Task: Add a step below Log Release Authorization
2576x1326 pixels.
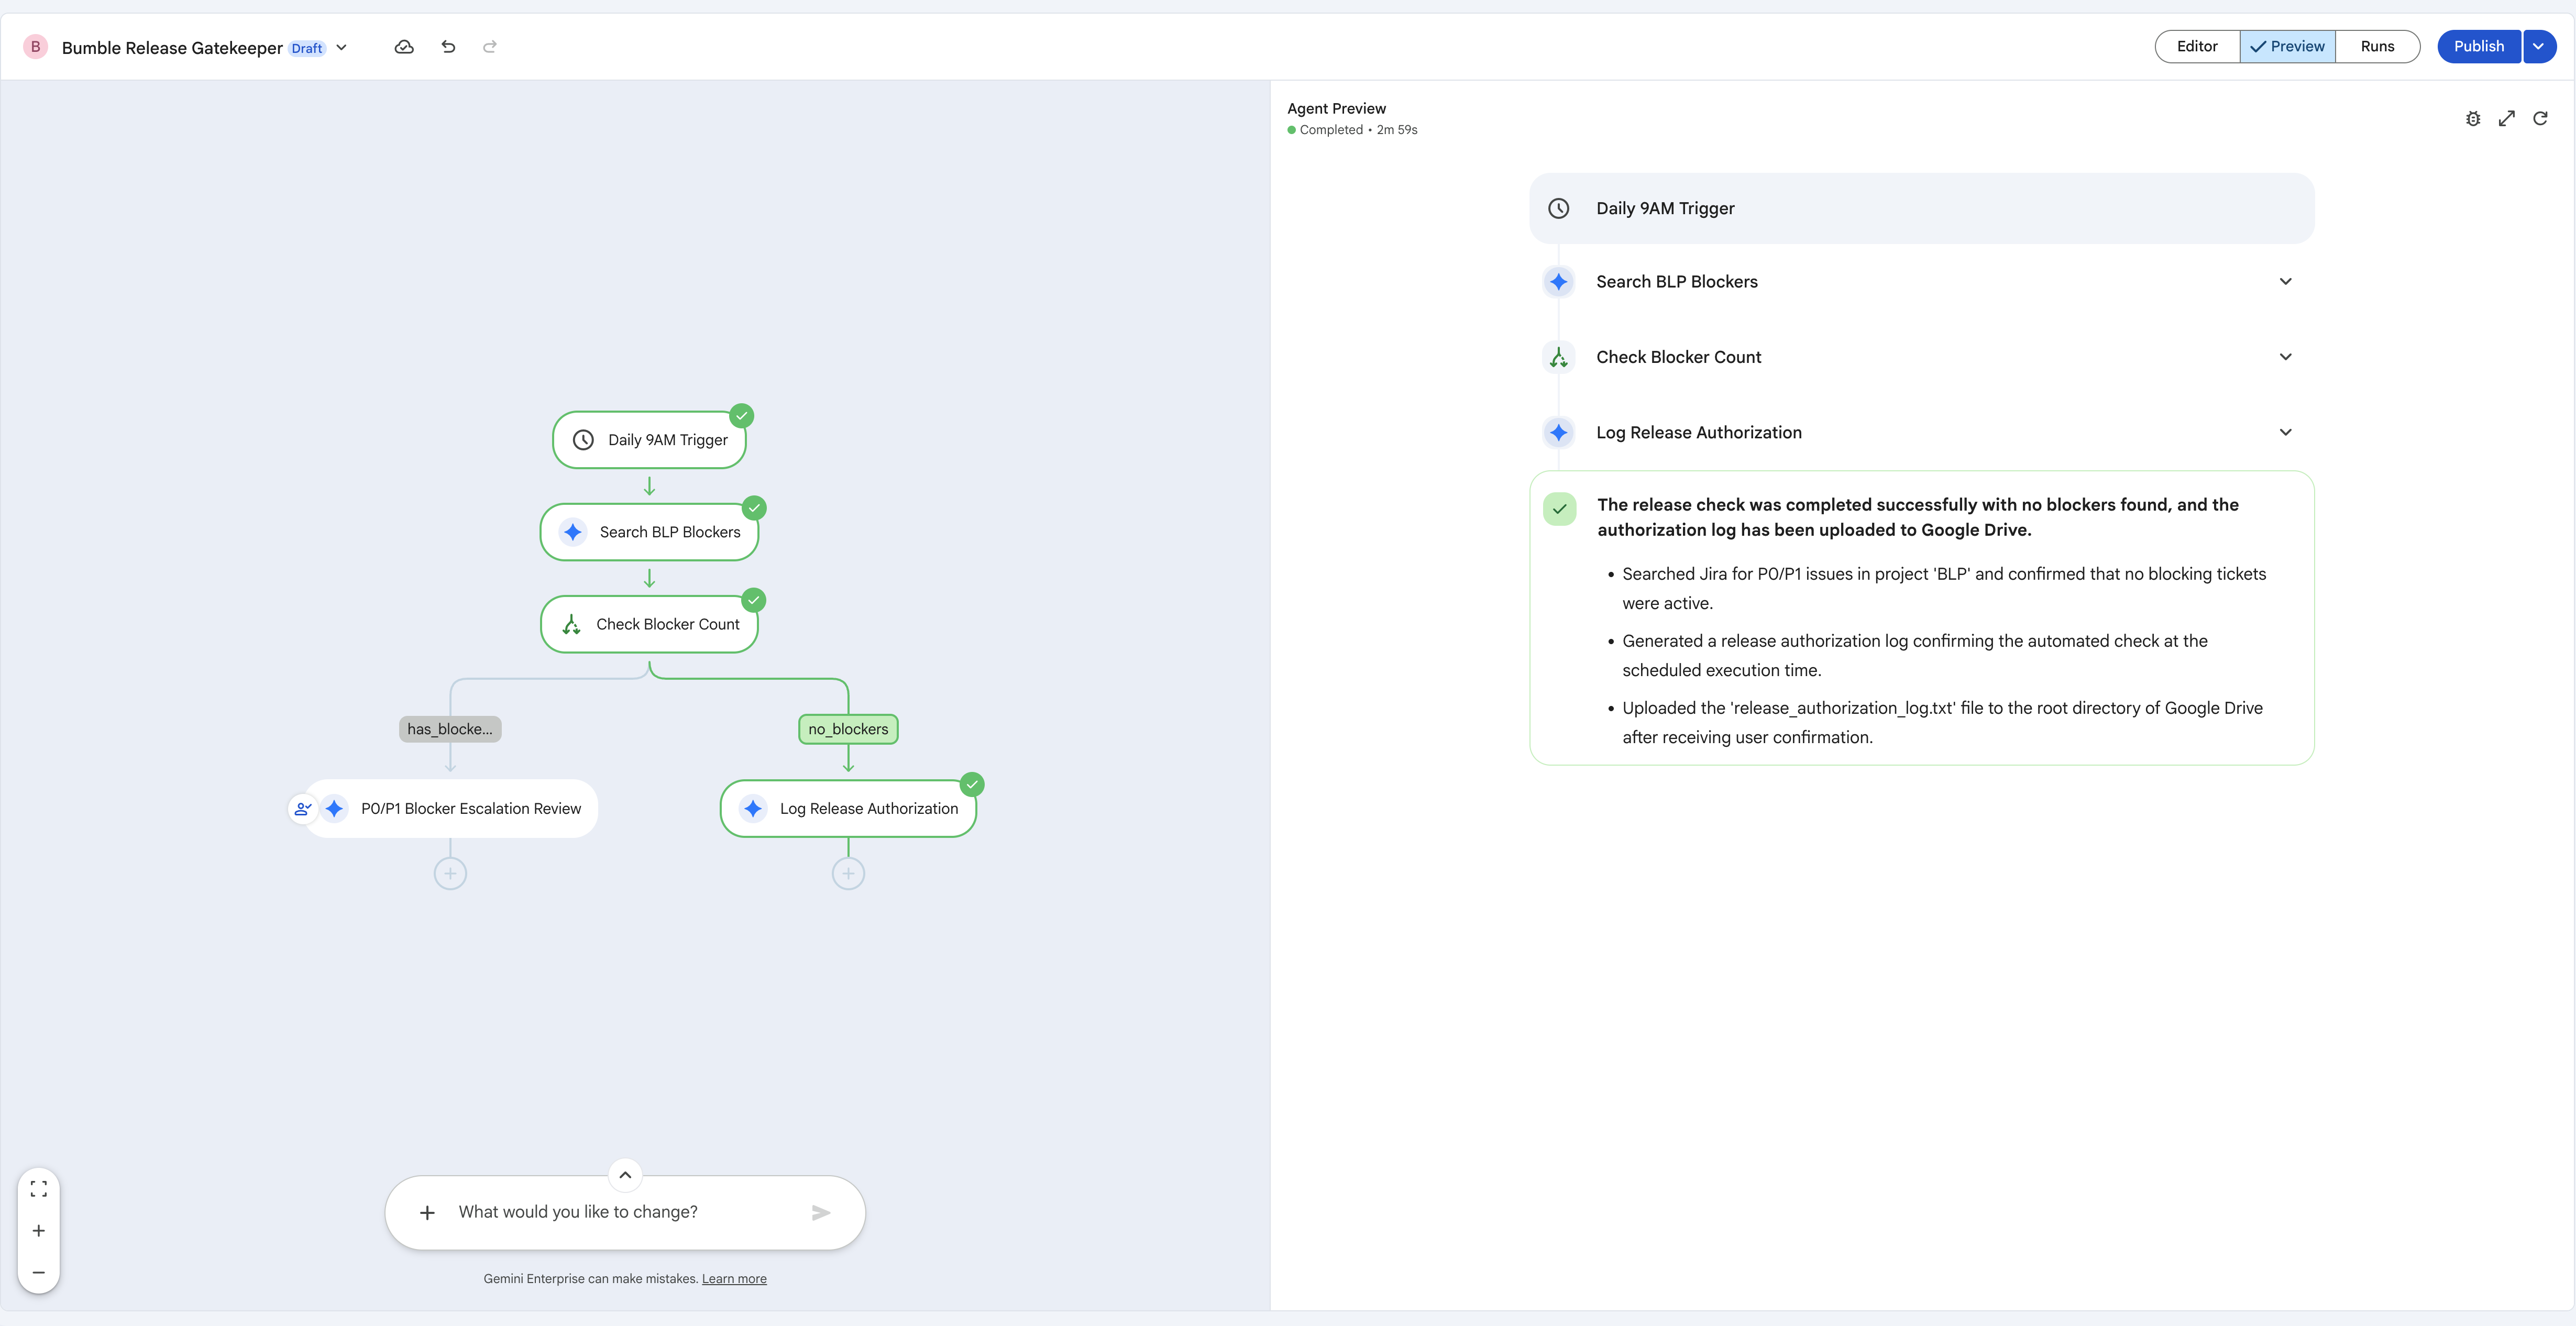Action: click(848, 874)
